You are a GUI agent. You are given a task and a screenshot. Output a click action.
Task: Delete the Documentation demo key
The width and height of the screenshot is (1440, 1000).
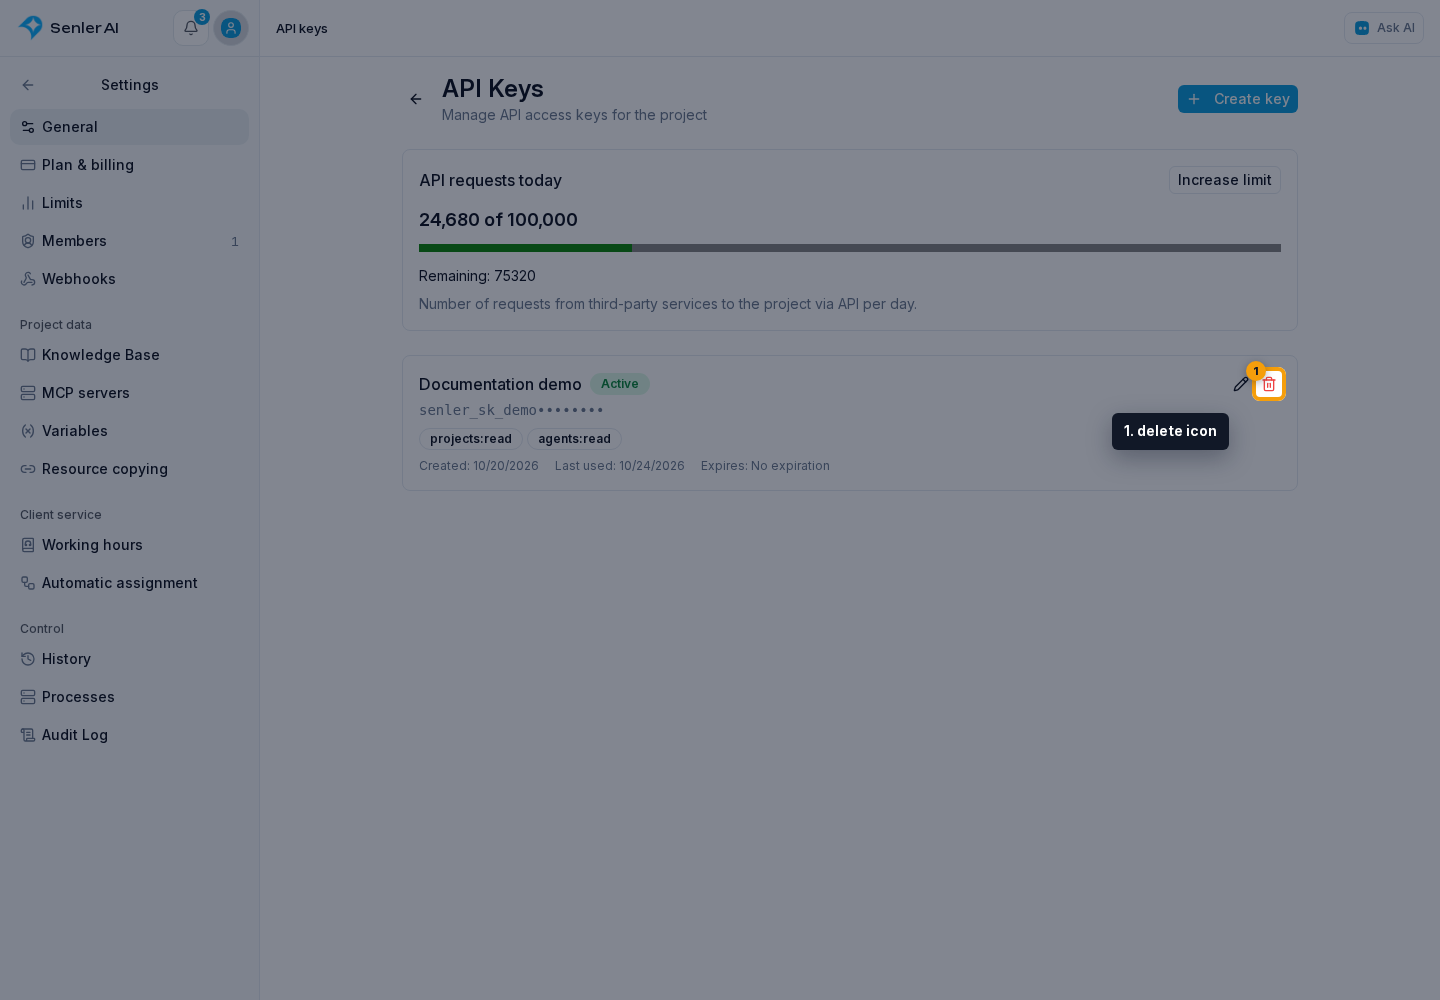(x=1269, y=384)
